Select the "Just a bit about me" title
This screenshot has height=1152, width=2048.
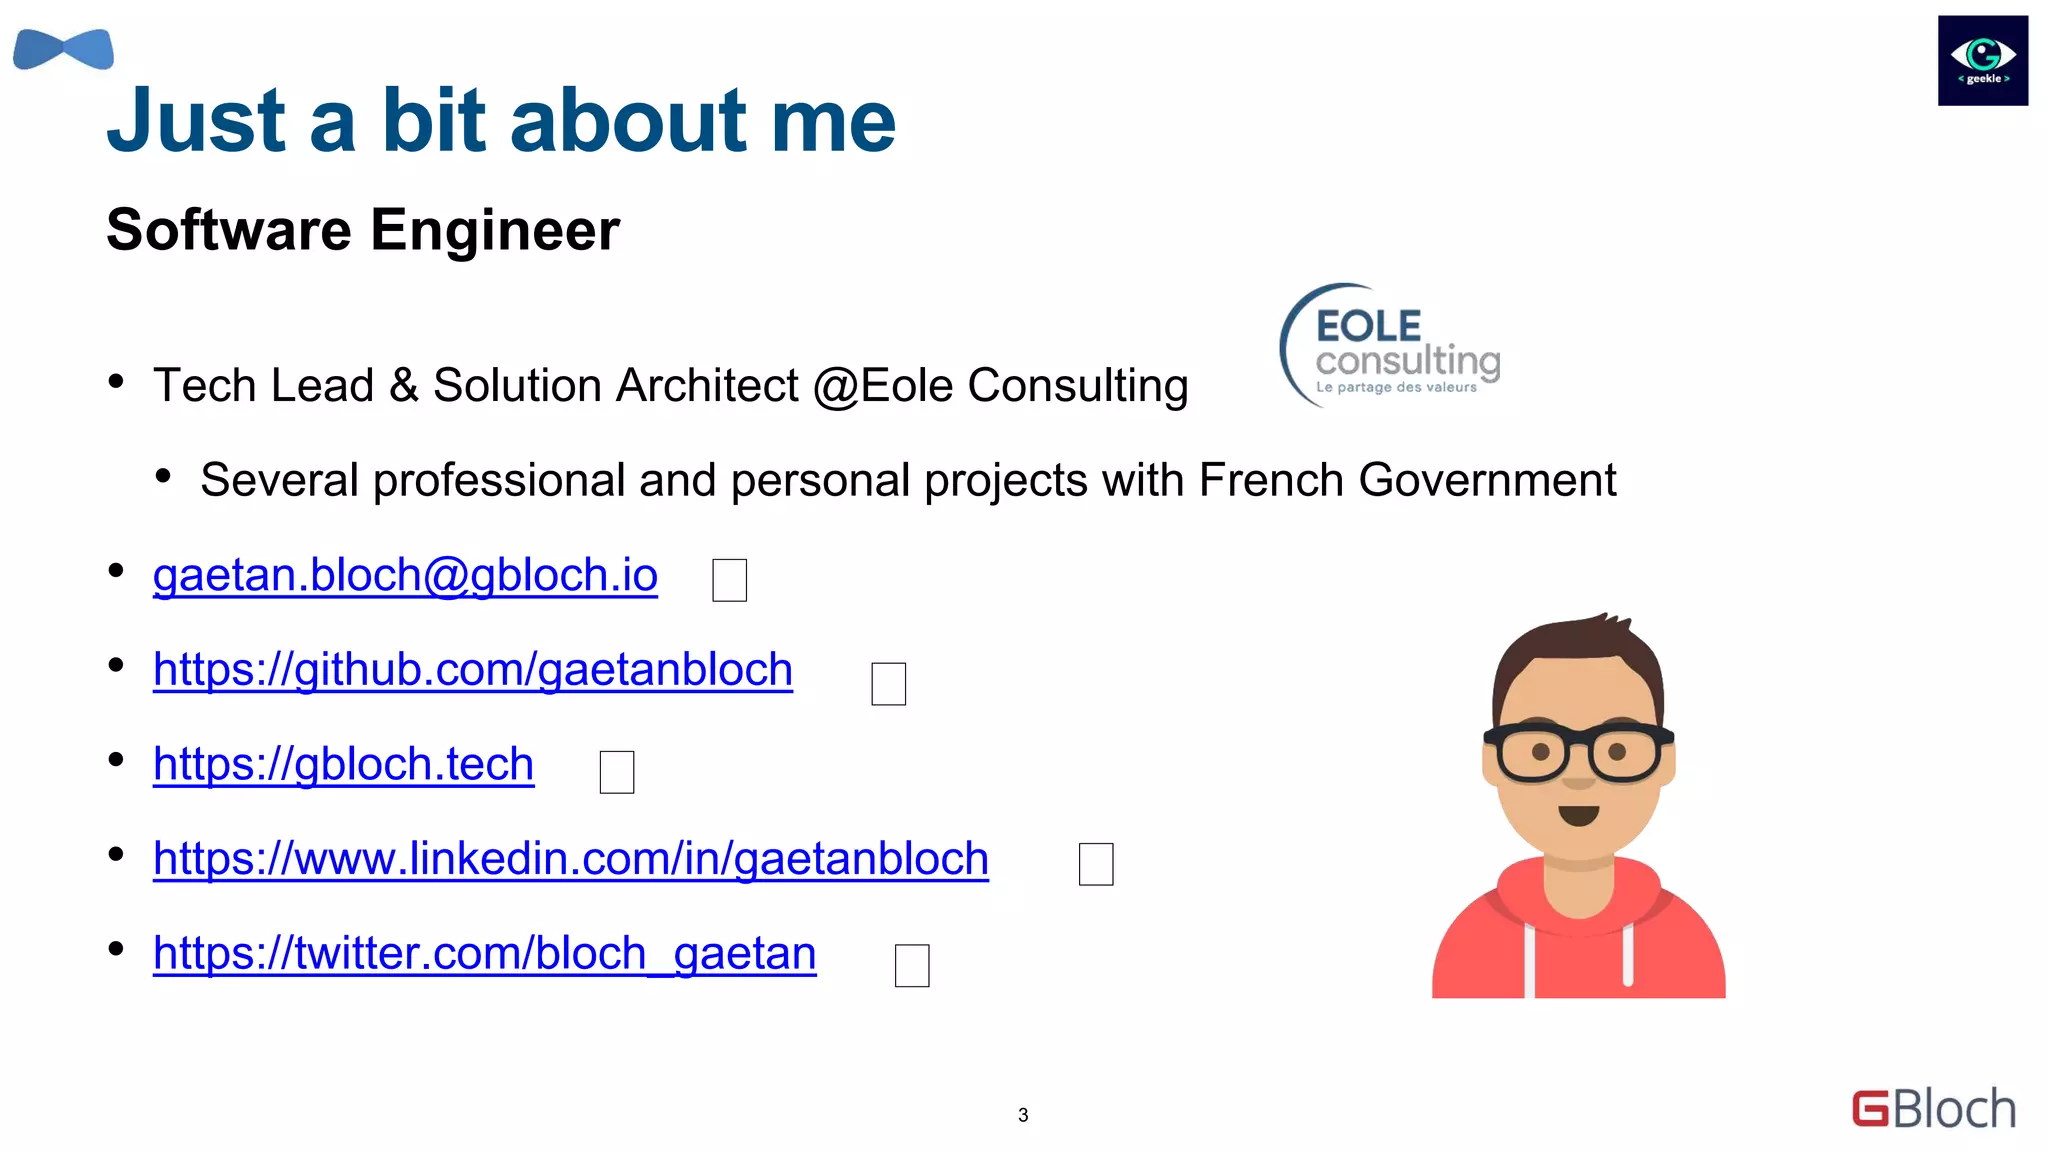click(x=501, y=120)
